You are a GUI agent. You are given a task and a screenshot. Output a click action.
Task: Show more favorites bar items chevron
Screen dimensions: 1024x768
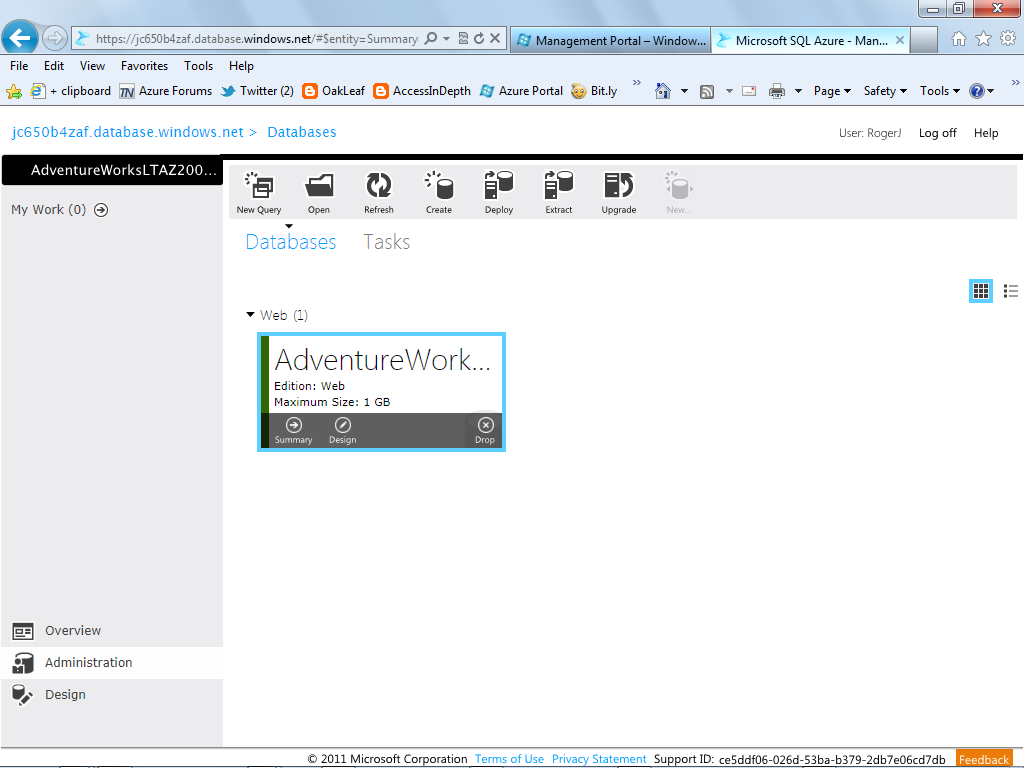pos(637,82)
